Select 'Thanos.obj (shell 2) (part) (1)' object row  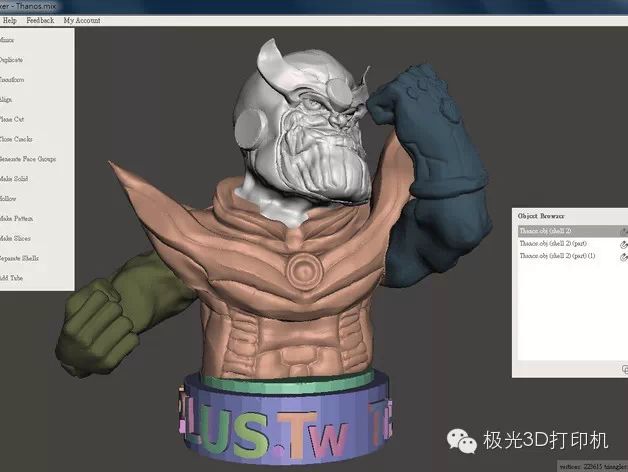pyautogui.click(x=573, y=256)
